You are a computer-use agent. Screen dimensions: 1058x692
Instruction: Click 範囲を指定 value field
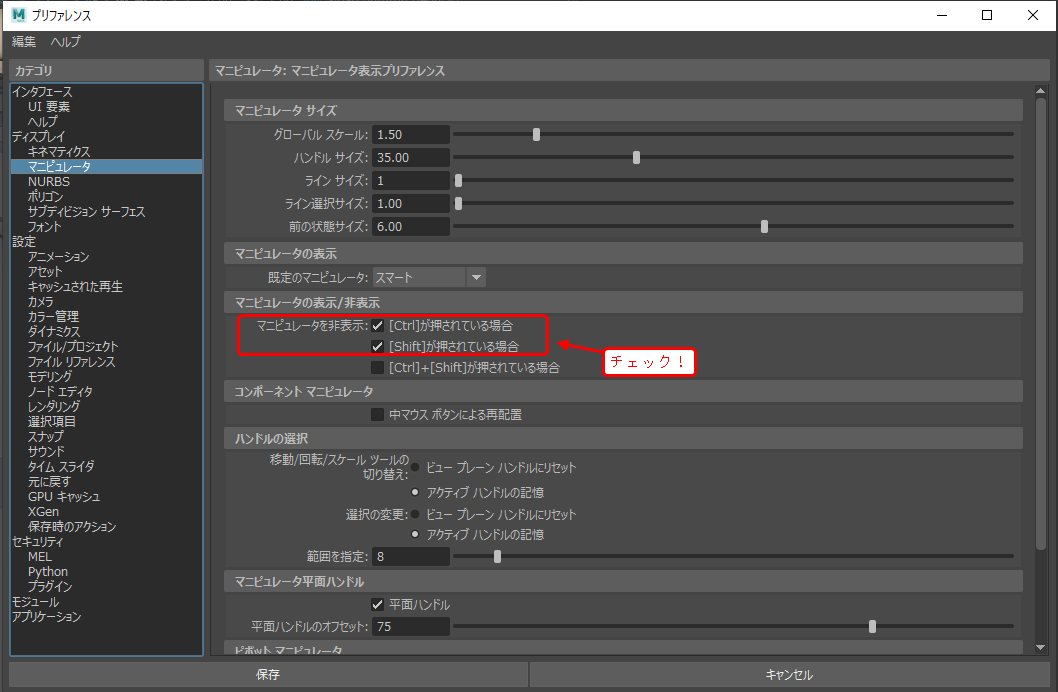click(x=411, y=556)
